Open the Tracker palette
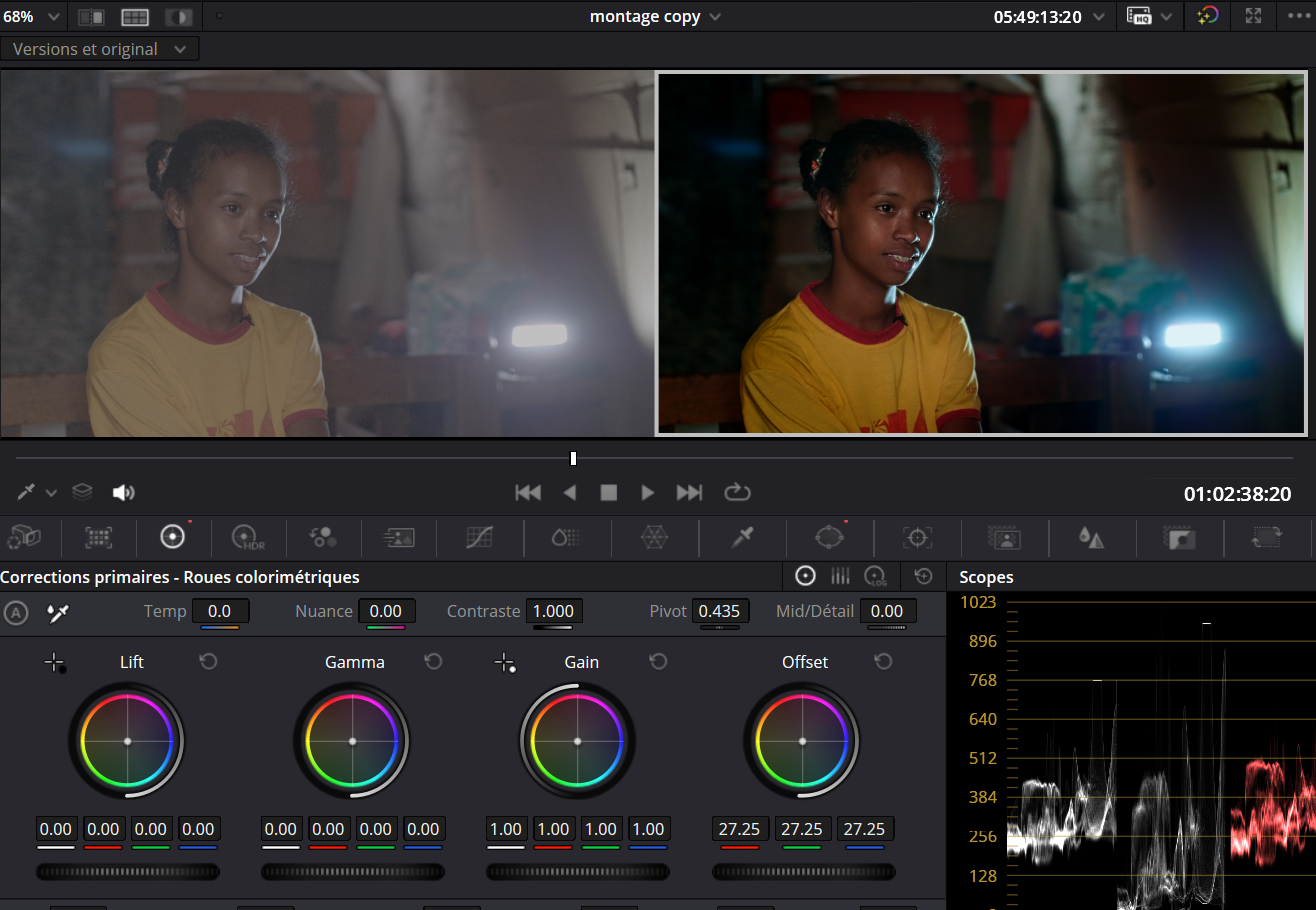Viewport: 1316px width, 910px height. click(917, 538)
